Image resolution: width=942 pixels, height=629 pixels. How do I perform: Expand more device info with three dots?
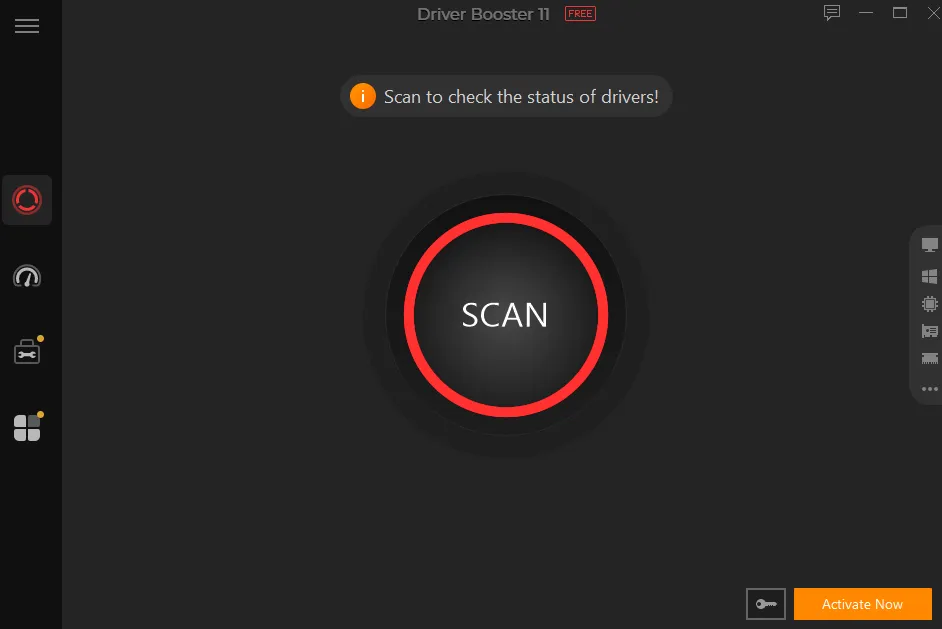(x=929, y=389)
